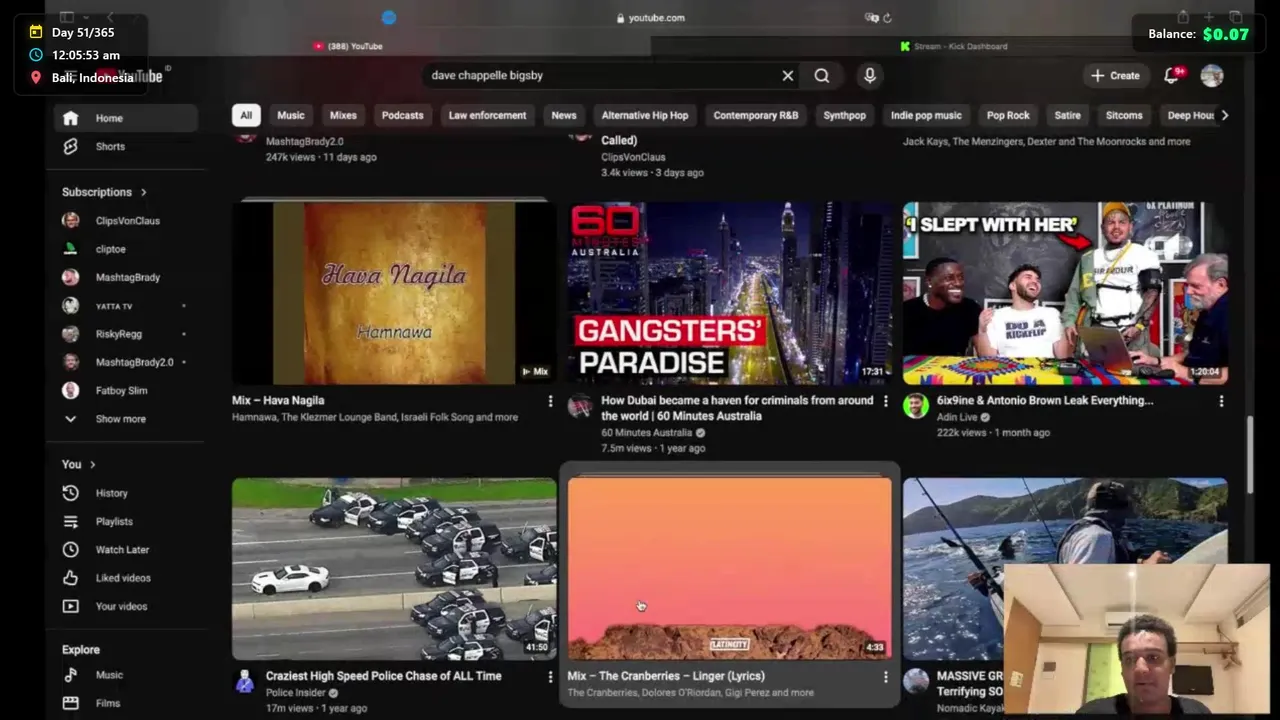This screenshot has width=1280, height=720.
Task: Show more filter chips with right arrow
Action: (x=1225, y=115)
